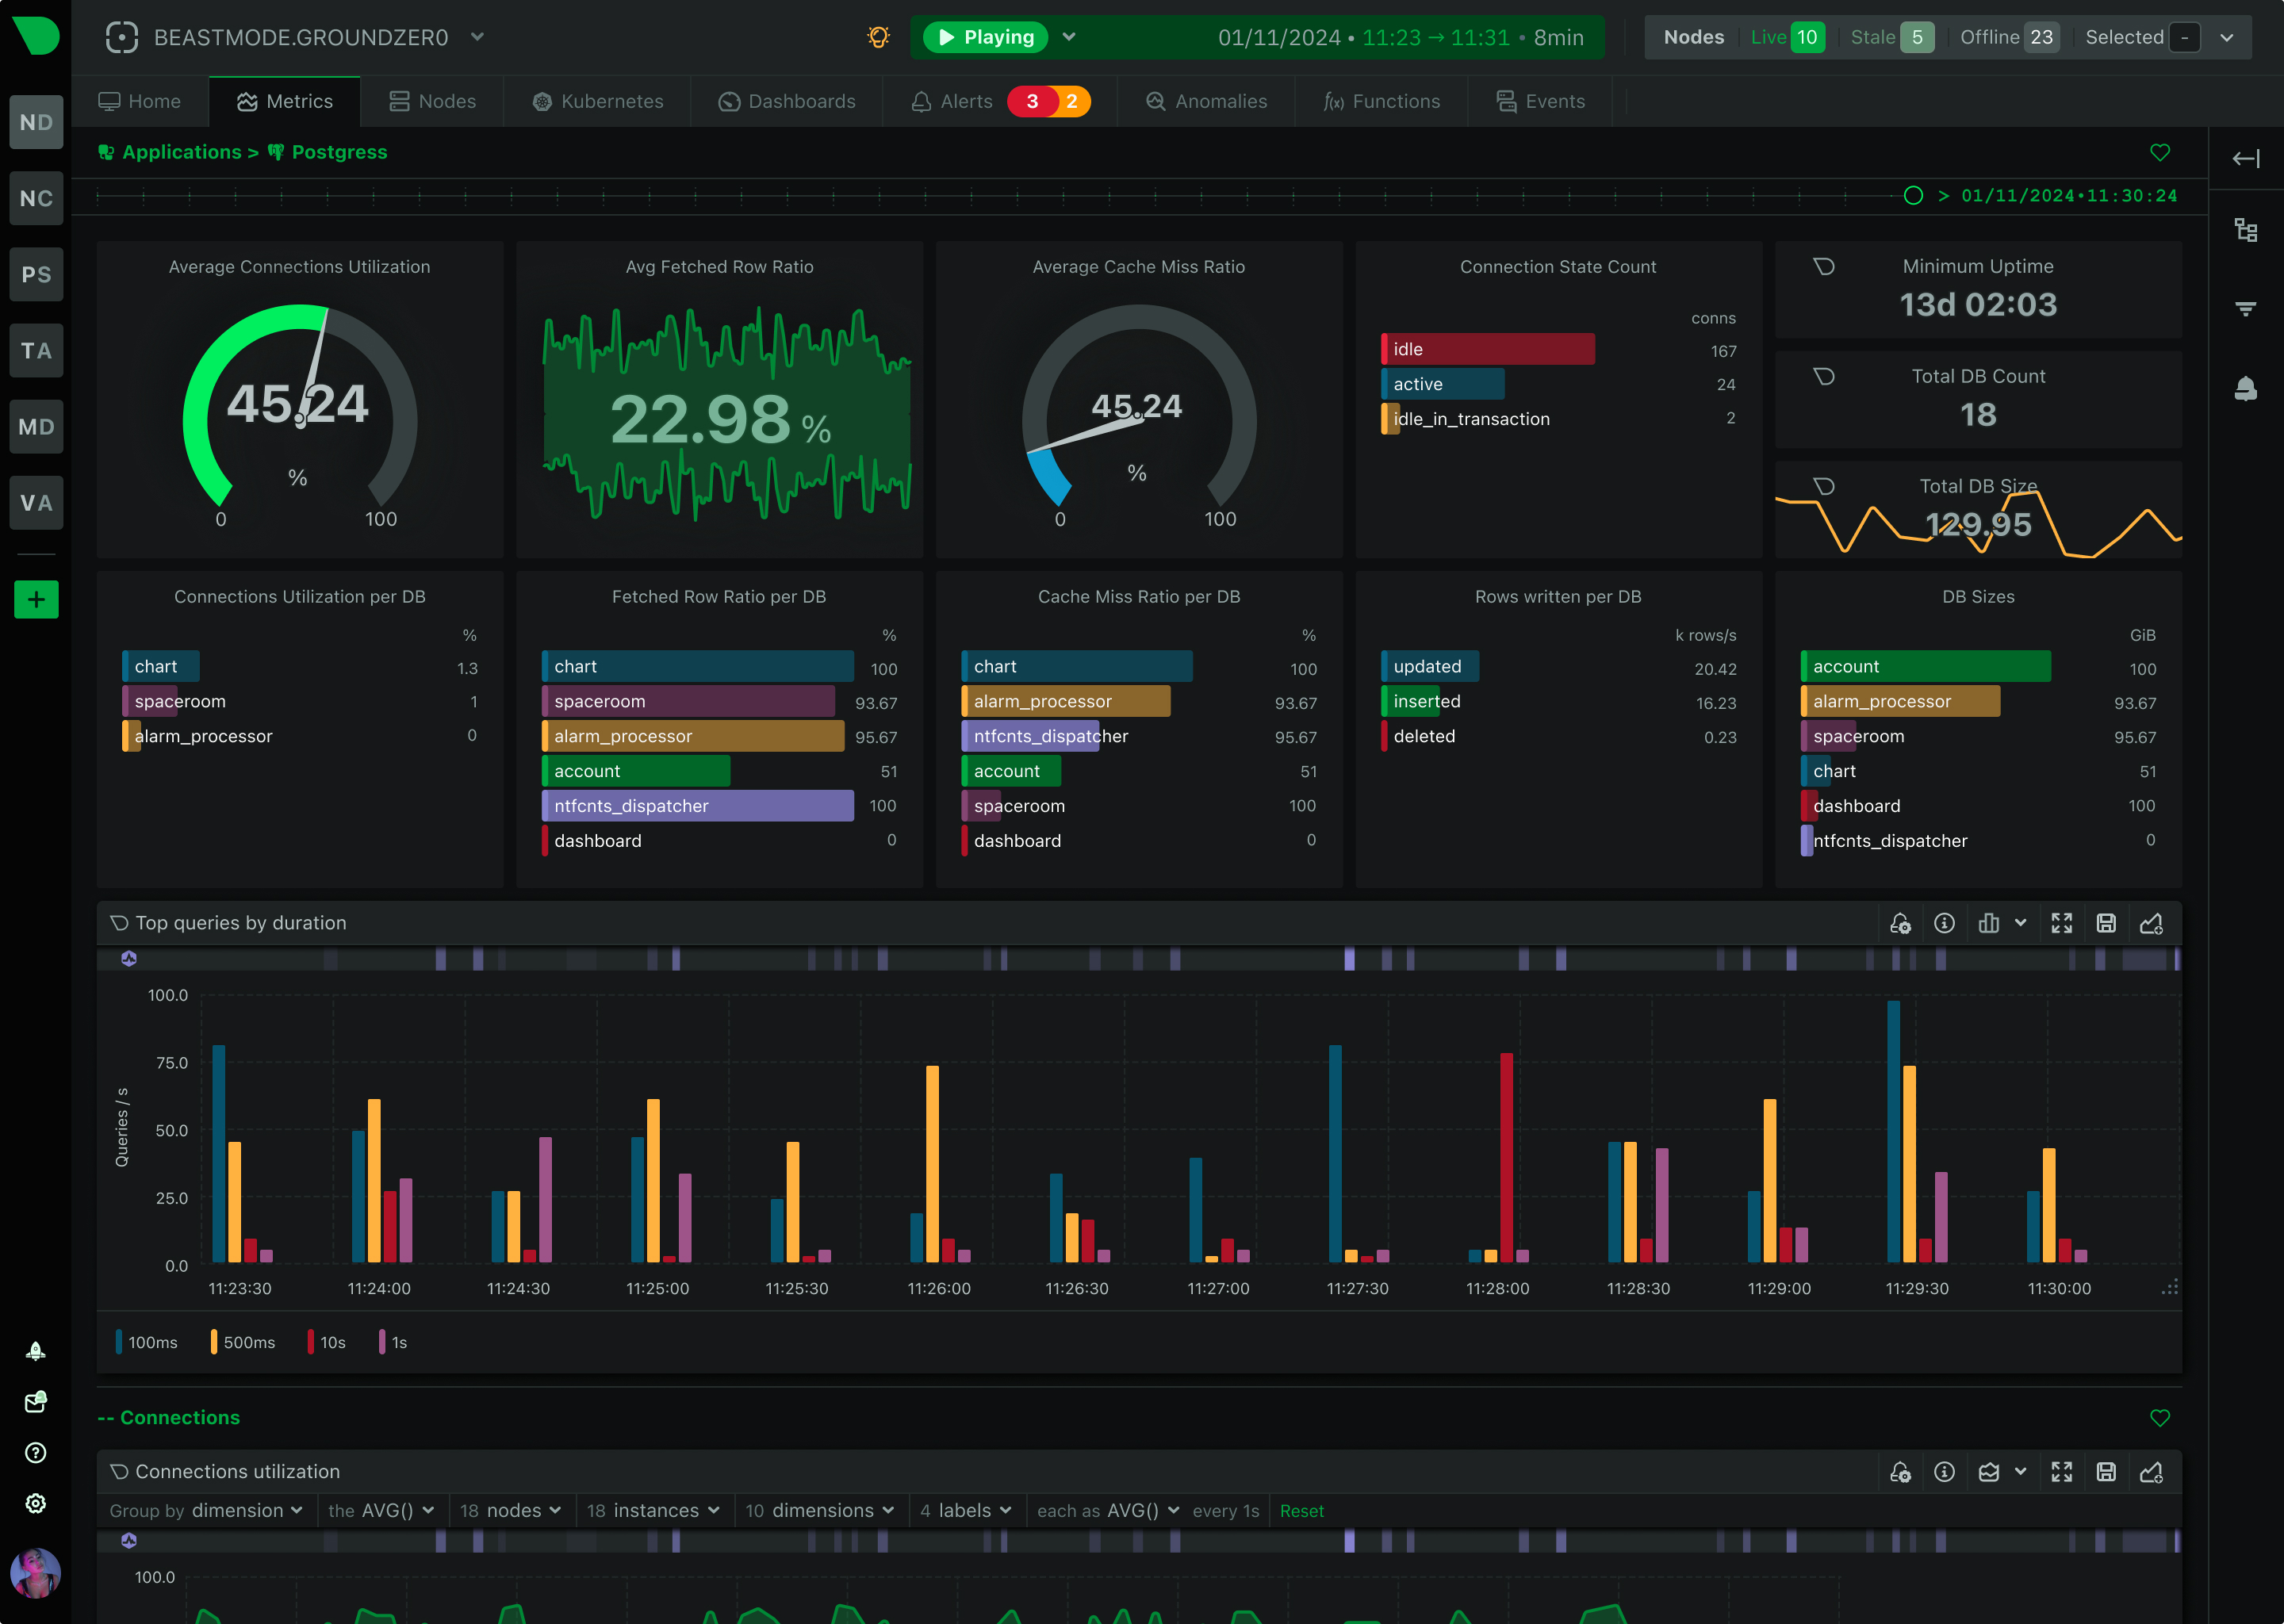Switch to the Nodes tab
Image resolution: width=2284 pixels, height=1624 pixels.
tap(431, 101)
